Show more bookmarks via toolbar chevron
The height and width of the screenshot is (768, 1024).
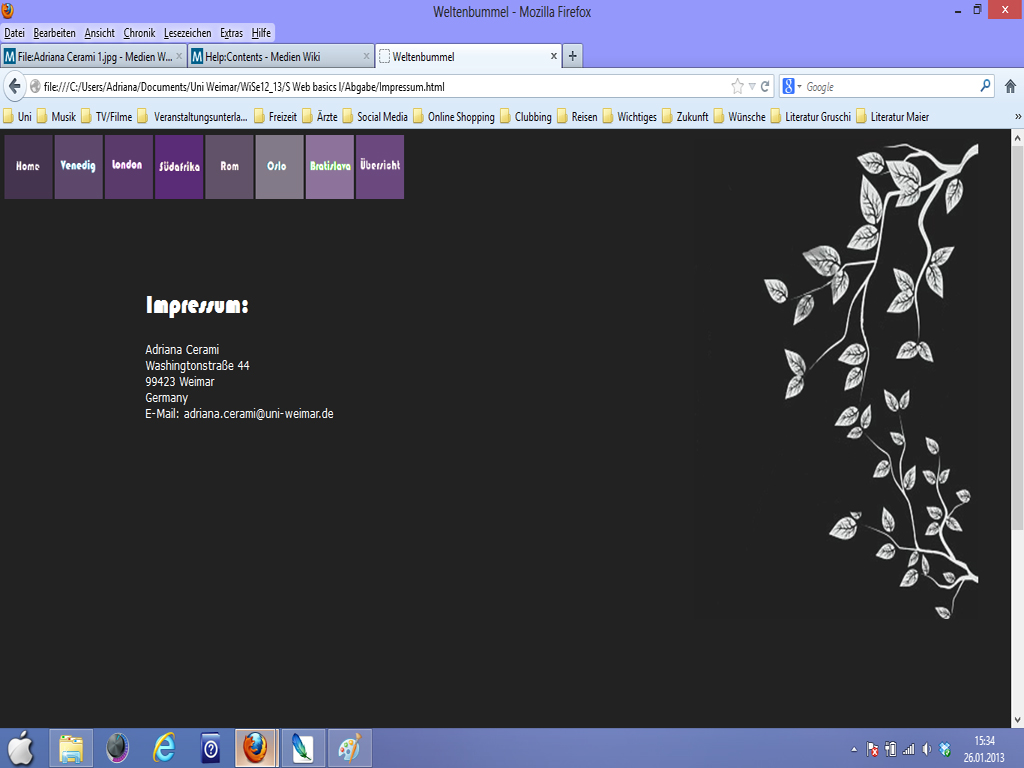[x=1017, y=116]
